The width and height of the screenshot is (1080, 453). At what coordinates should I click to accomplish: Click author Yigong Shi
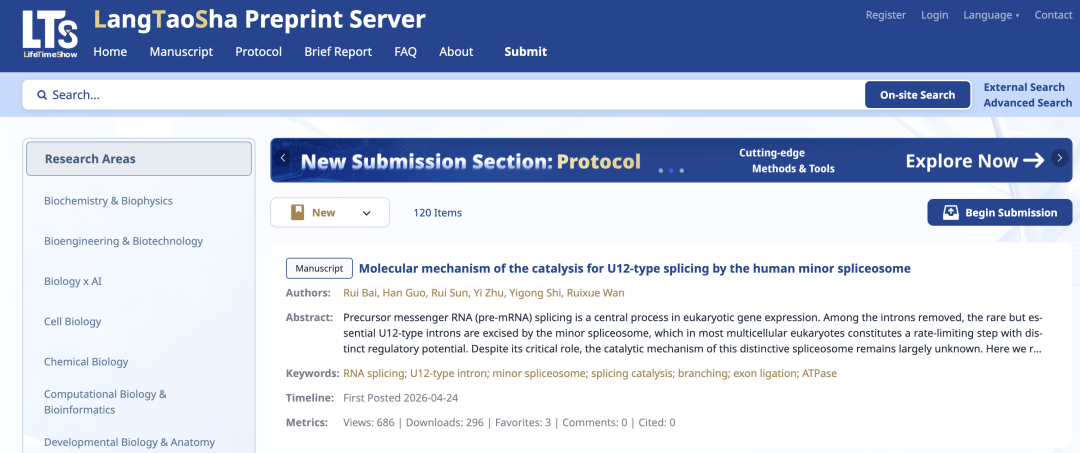[x=534, y=293]
